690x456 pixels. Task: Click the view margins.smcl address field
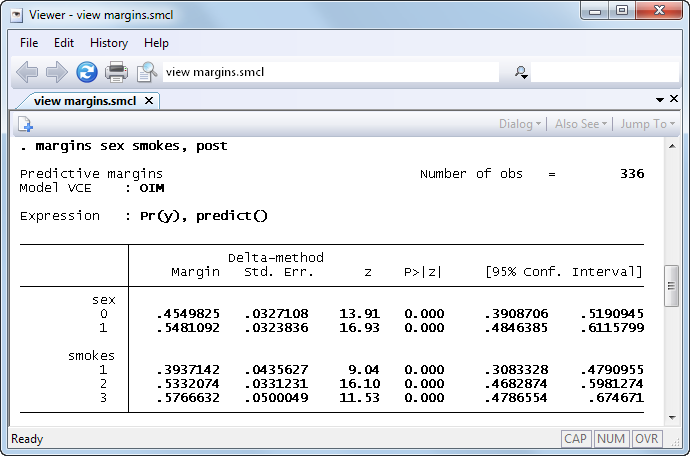pyautogui.click(x=330, y=72)
